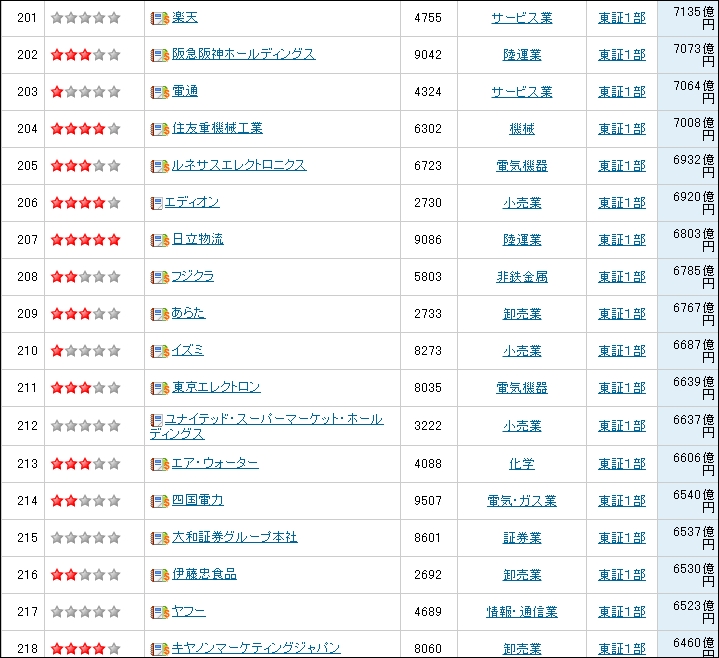Click 東証1部 link in 日立物流 row

coord(622,240)
